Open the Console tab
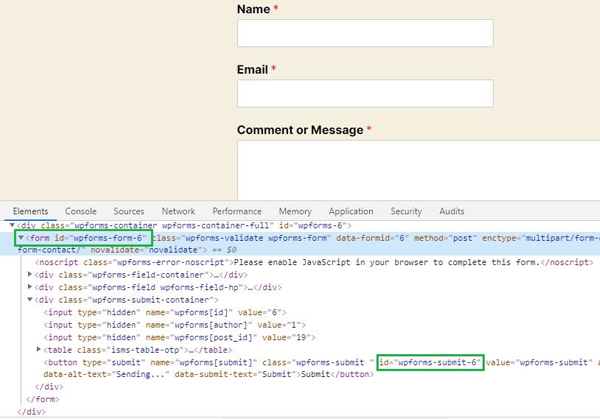 [x=81, y=211]
